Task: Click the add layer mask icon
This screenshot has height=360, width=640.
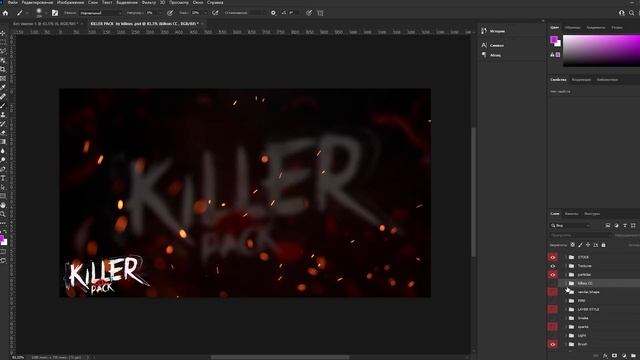Action: [614, 356]
